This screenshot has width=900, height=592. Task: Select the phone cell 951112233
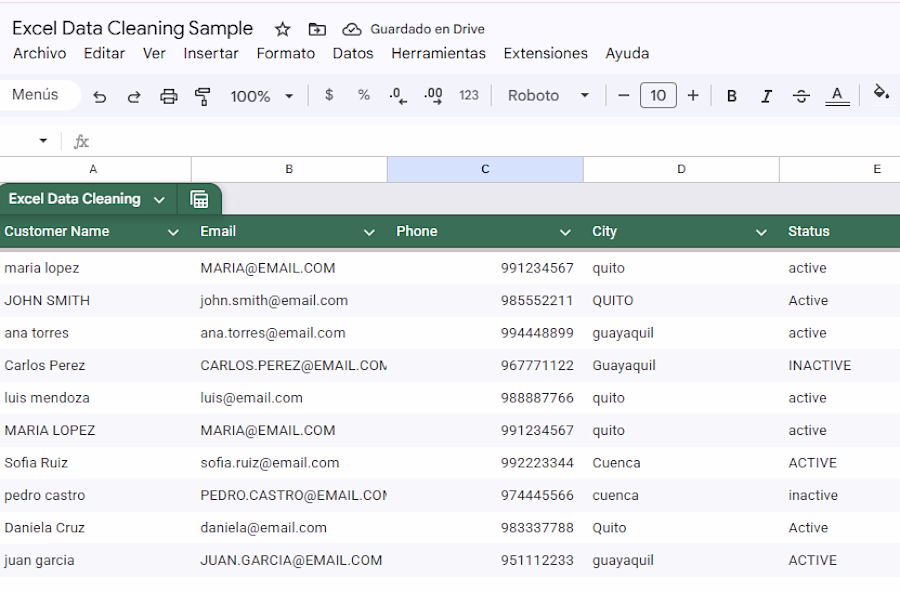(x=485, y=560)
